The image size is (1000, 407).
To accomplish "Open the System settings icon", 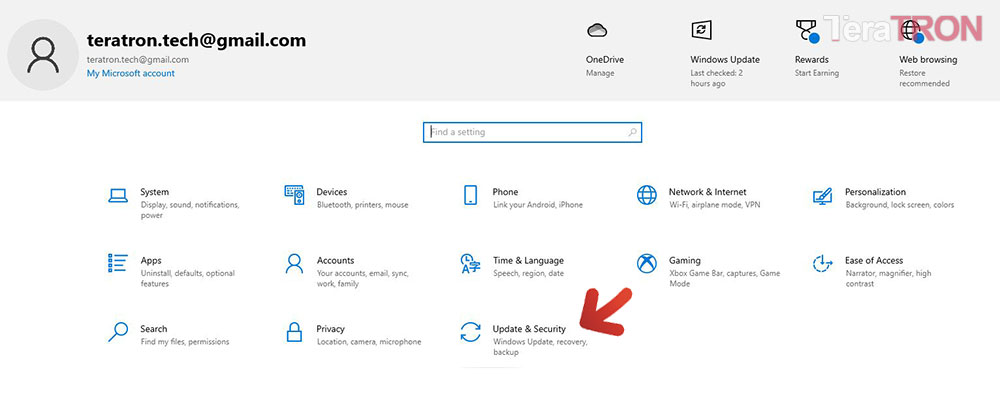I will [118, 195].
